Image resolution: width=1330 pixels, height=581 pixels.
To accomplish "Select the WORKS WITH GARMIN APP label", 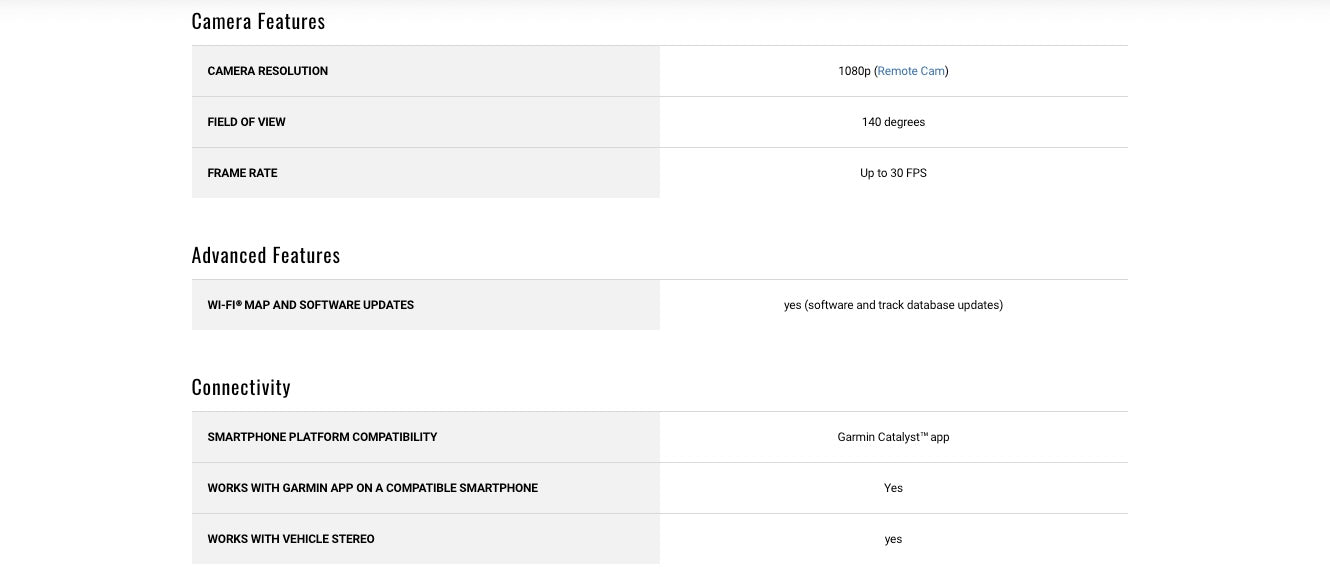I will 372,488.
